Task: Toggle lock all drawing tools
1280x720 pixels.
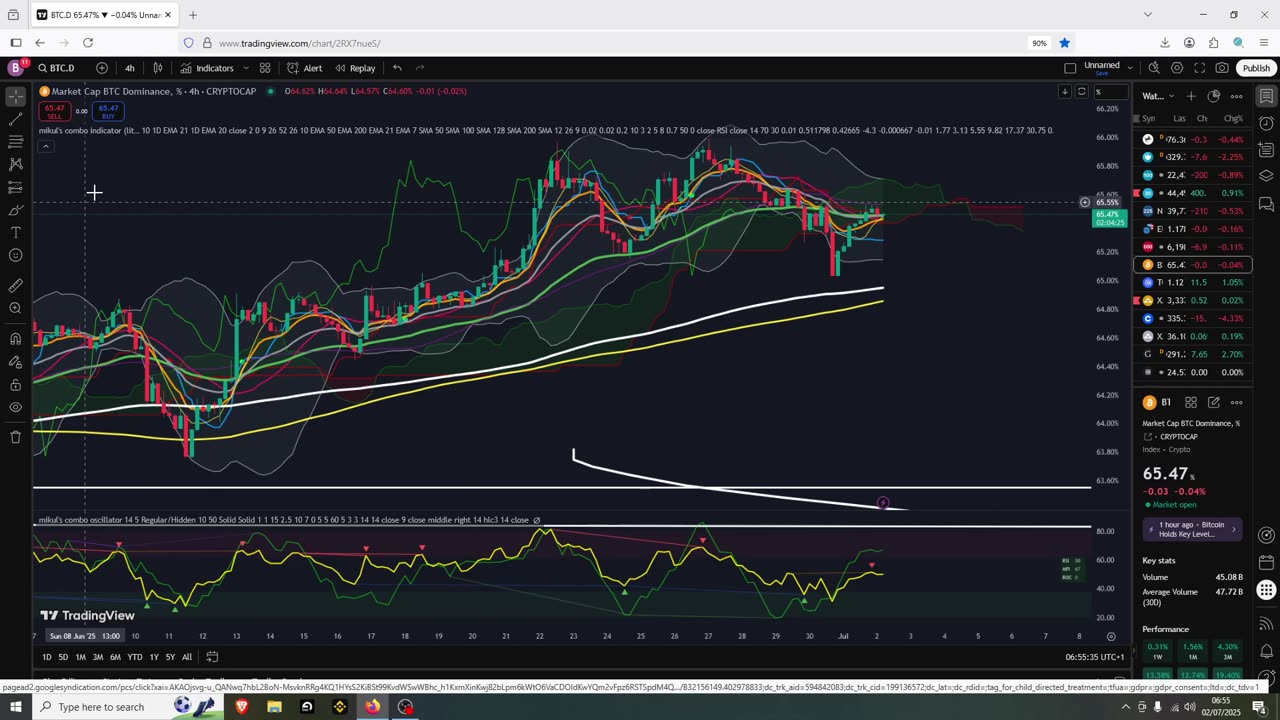Action: pos(16,384)
